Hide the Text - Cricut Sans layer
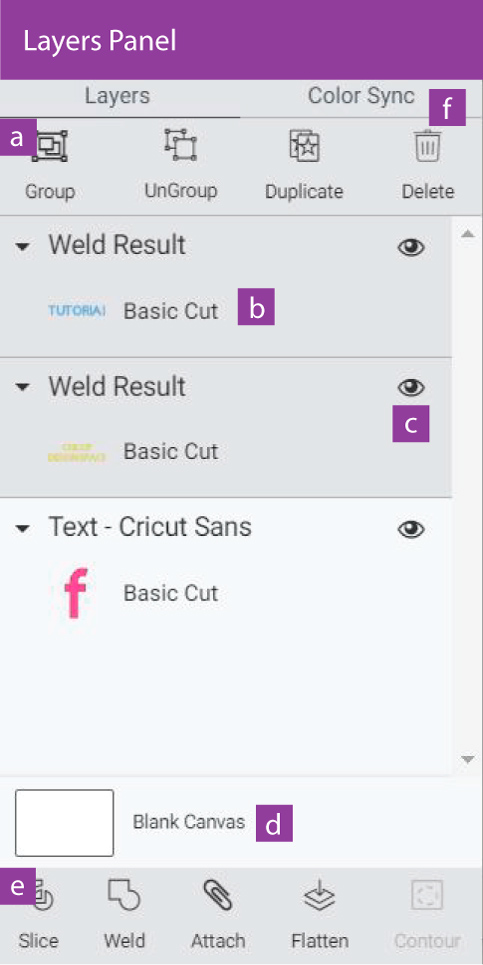 tap(412, 529)
